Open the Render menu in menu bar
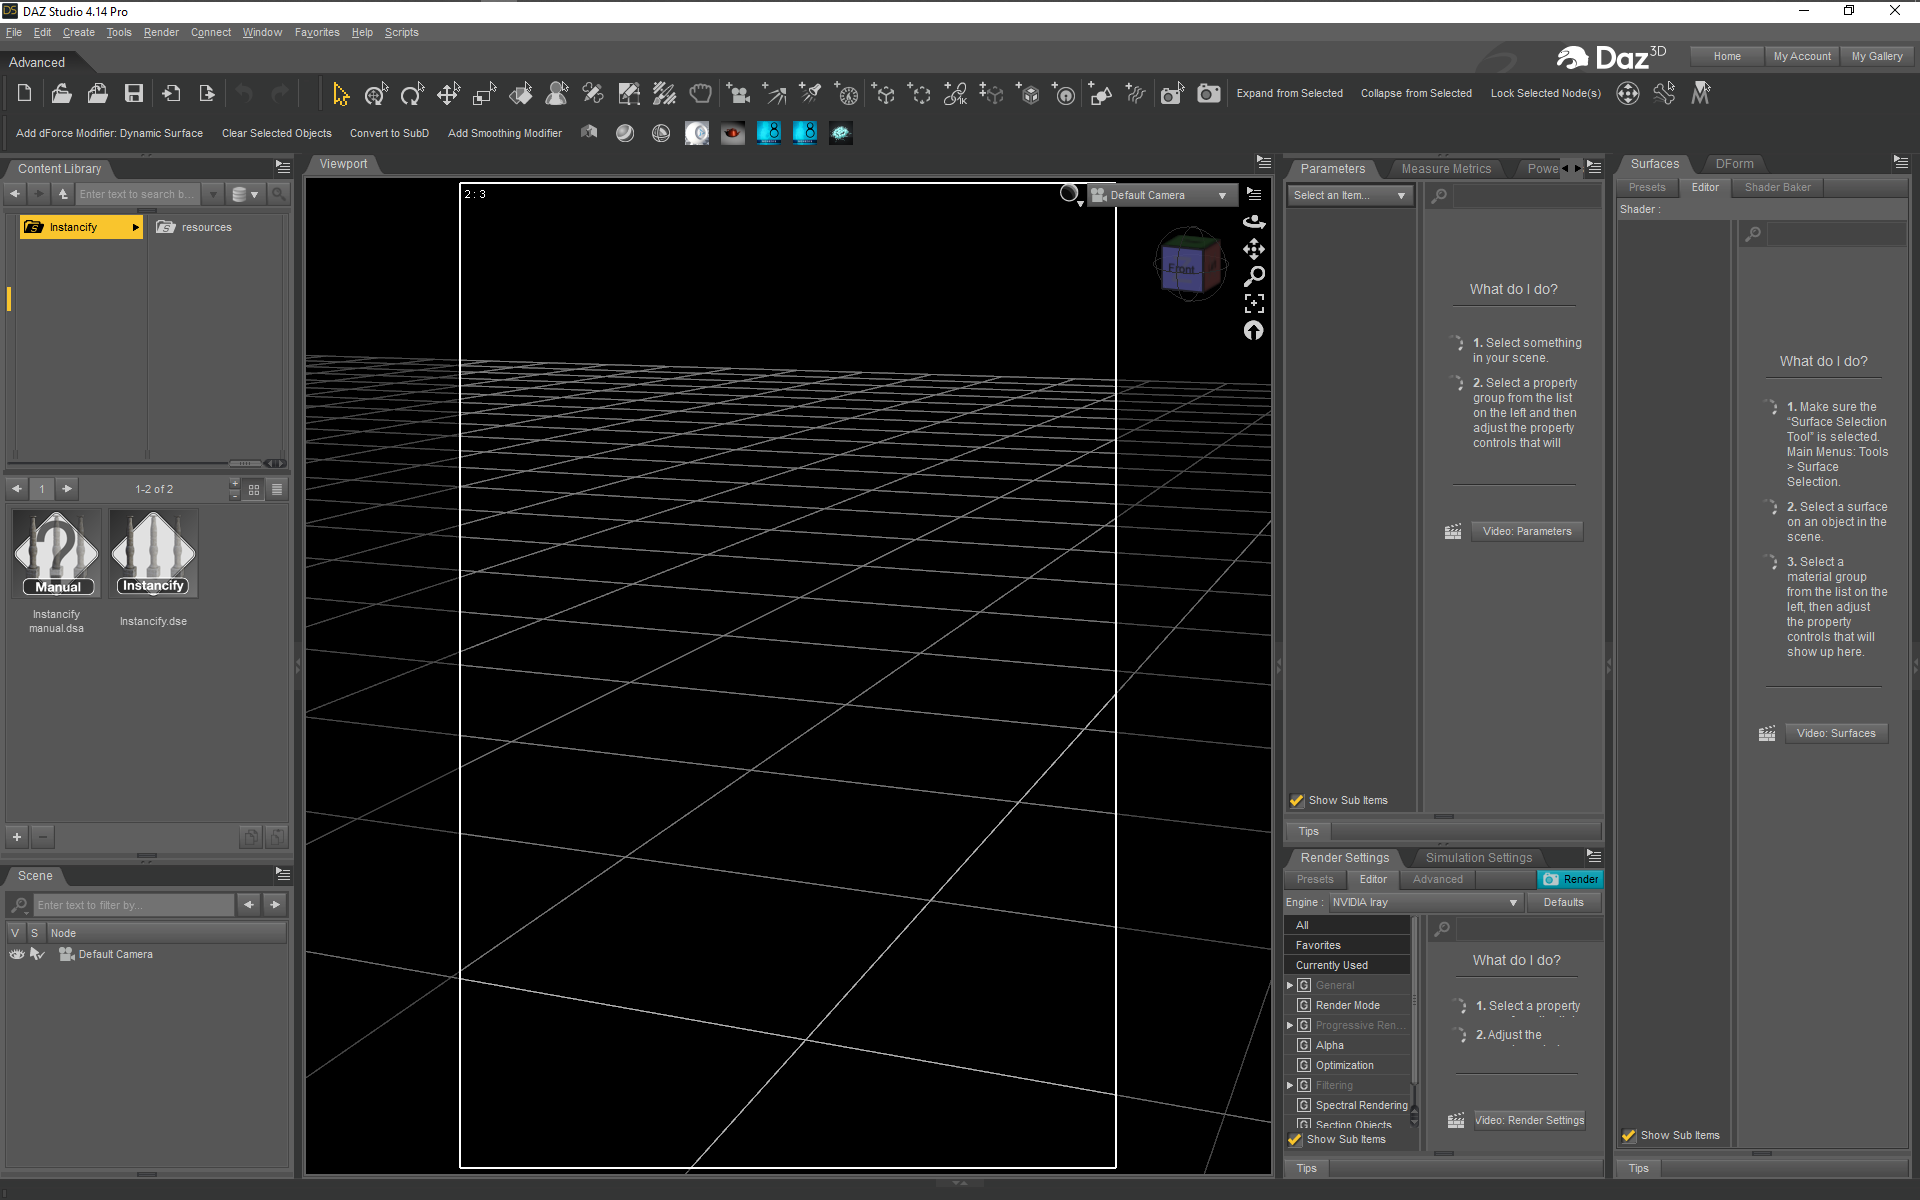This screenshot has height=1200, width=1920. pos(161,33)
